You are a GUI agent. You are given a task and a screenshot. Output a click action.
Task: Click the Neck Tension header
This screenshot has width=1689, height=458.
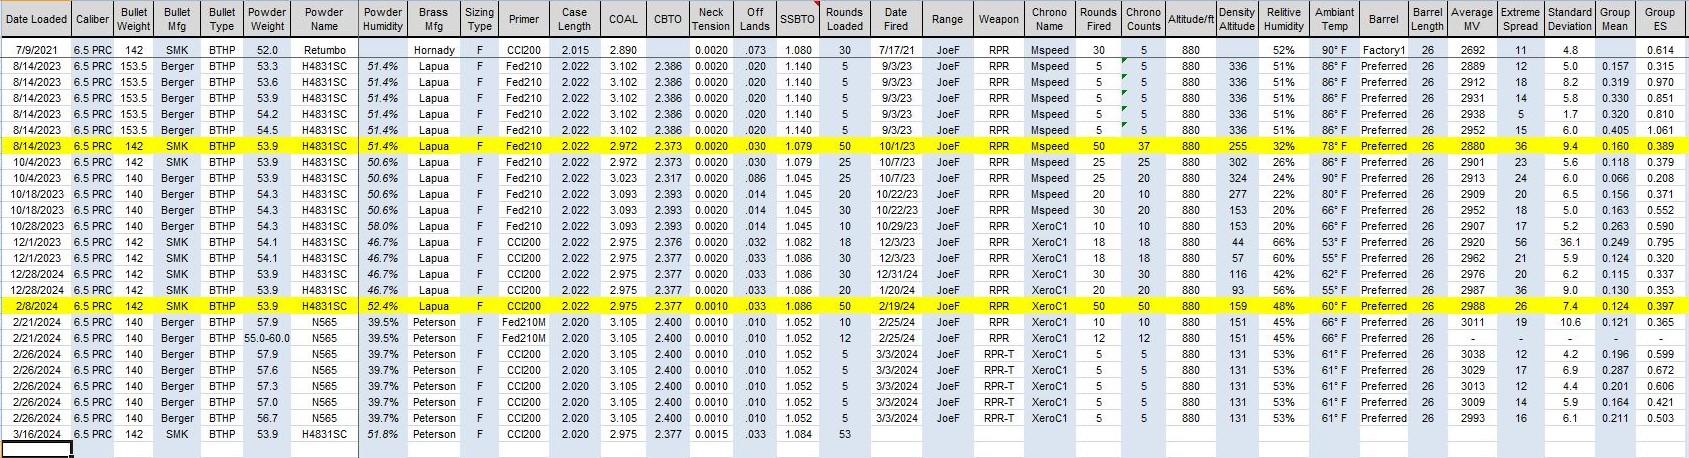(x=711, y=19)
